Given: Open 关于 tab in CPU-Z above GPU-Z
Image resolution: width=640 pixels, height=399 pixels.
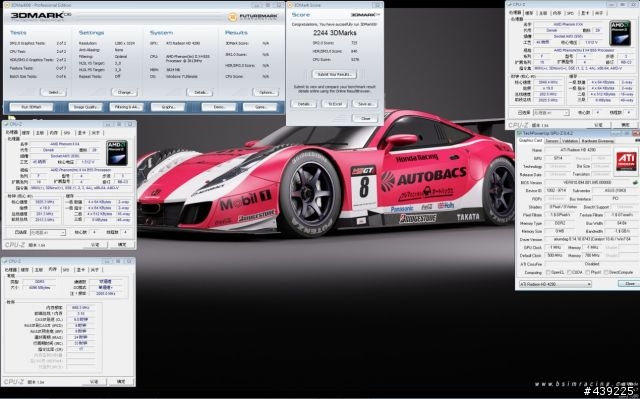Looking at the screenshot, I should (x=599, y=13).
